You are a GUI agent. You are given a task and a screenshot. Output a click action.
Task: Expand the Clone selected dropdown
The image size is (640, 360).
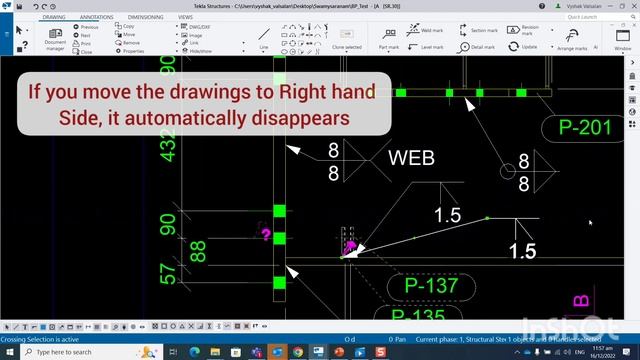click(x=347, y=52)
